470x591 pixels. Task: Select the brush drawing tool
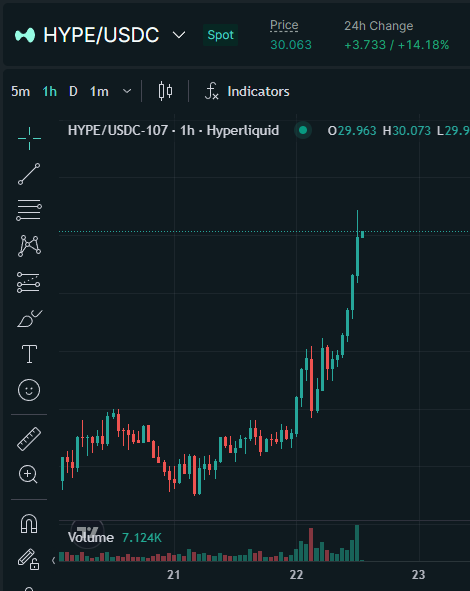[x=30, y=318]
